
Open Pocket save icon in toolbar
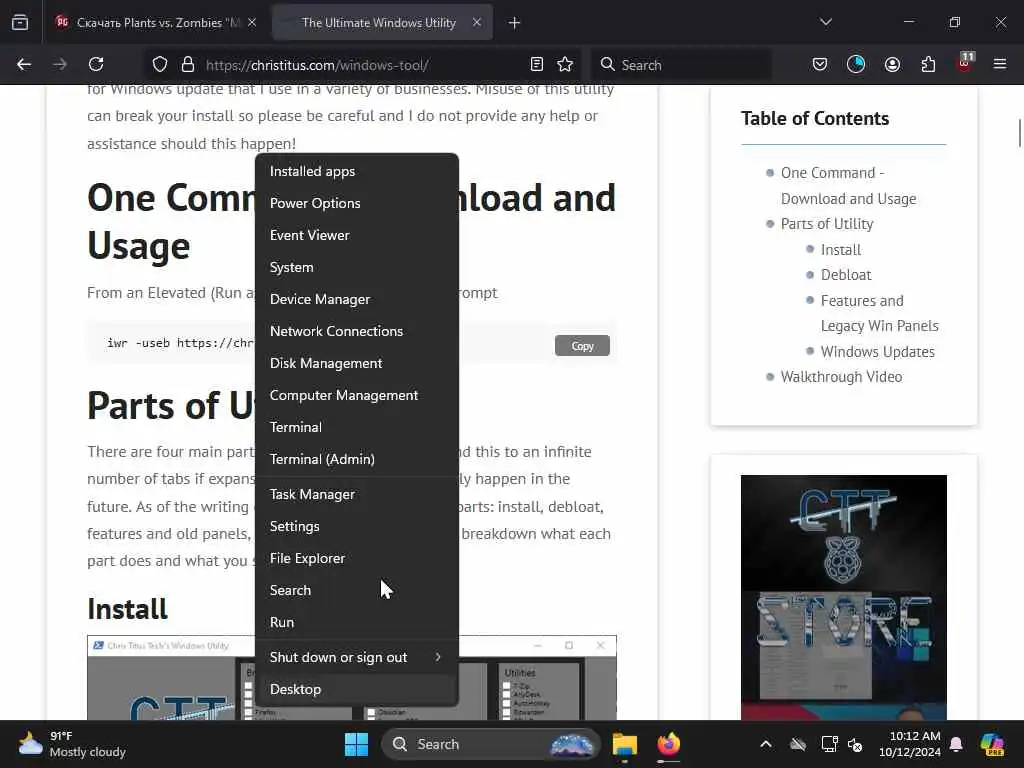[820, 64]
